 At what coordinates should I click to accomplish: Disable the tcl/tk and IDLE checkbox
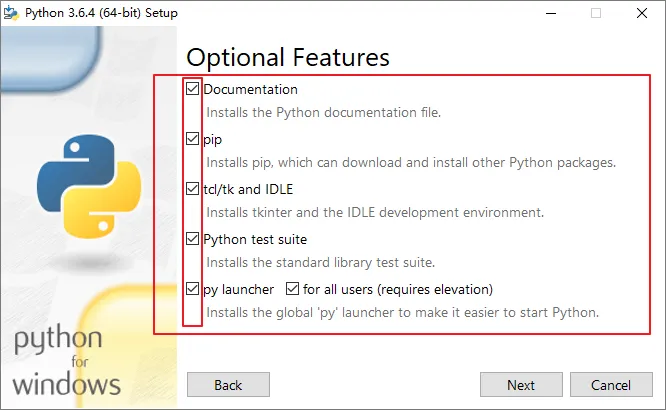click(193, 189)
